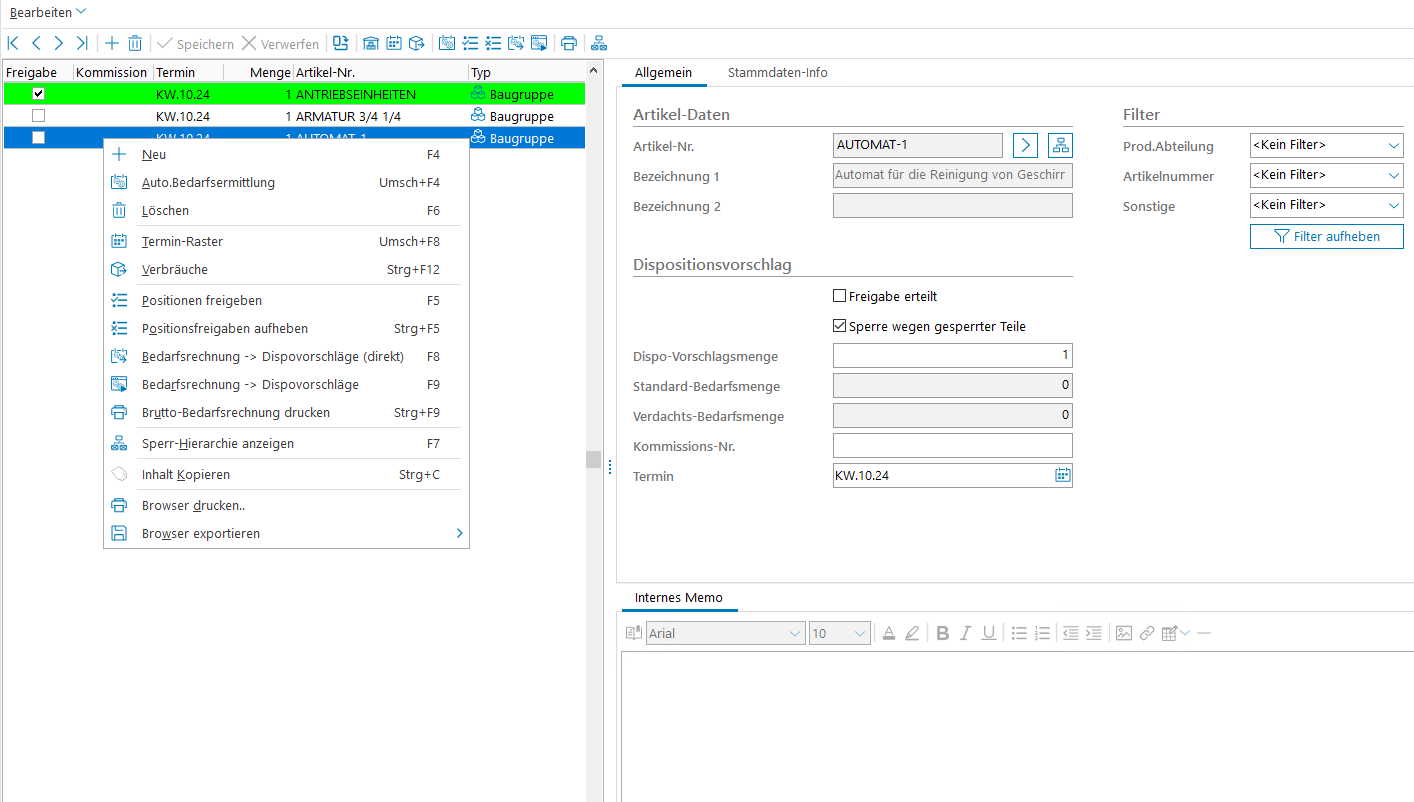Click the trash delete icon in toolbar
The width and height of the screenshot is (1414, 802).
coord(135,43)
